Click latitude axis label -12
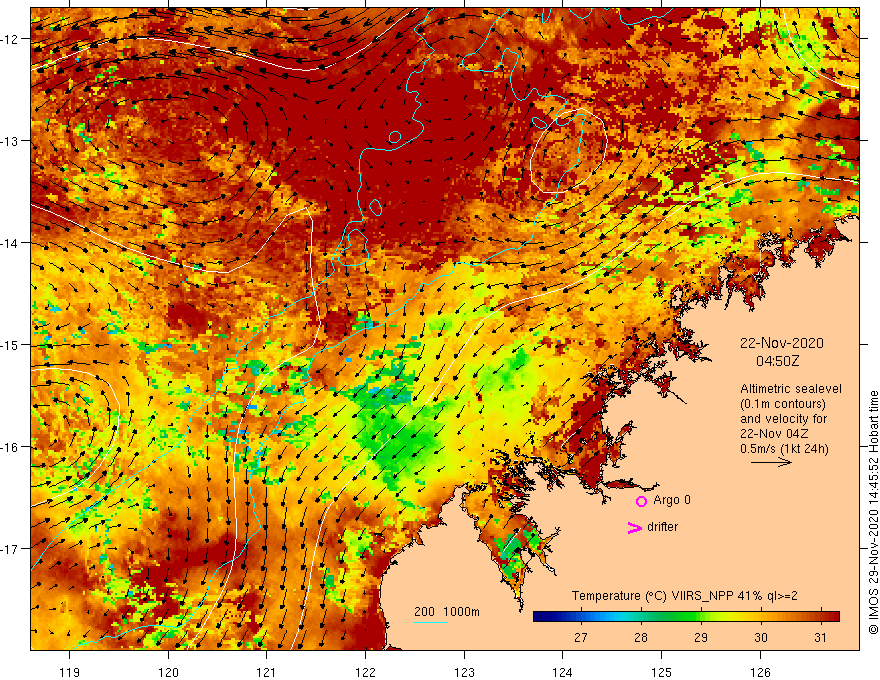Viewport: 880px width, 680px height. [x=10, y=39]
